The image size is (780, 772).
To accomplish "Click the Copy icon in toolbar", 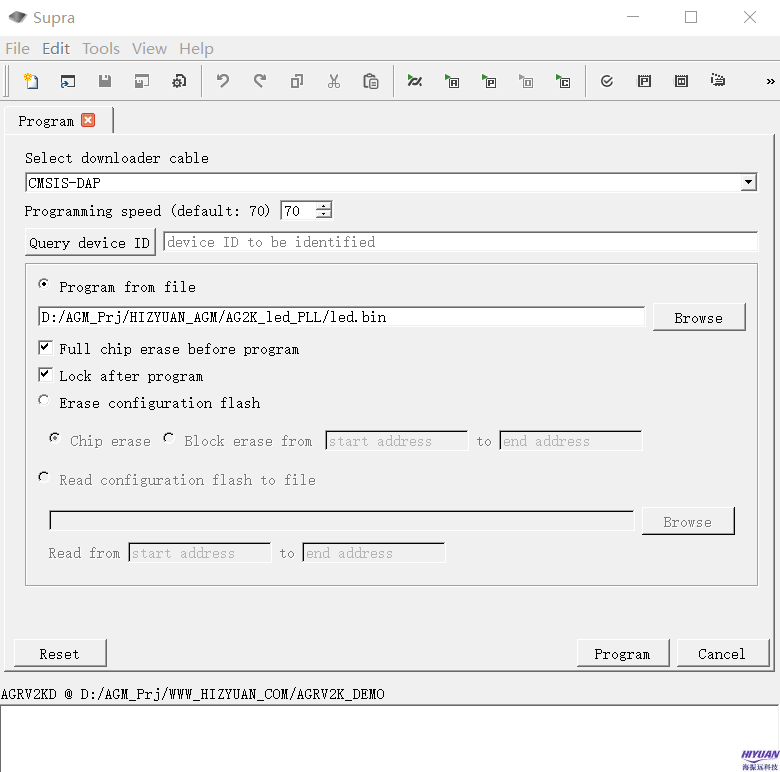I will 297,81.
